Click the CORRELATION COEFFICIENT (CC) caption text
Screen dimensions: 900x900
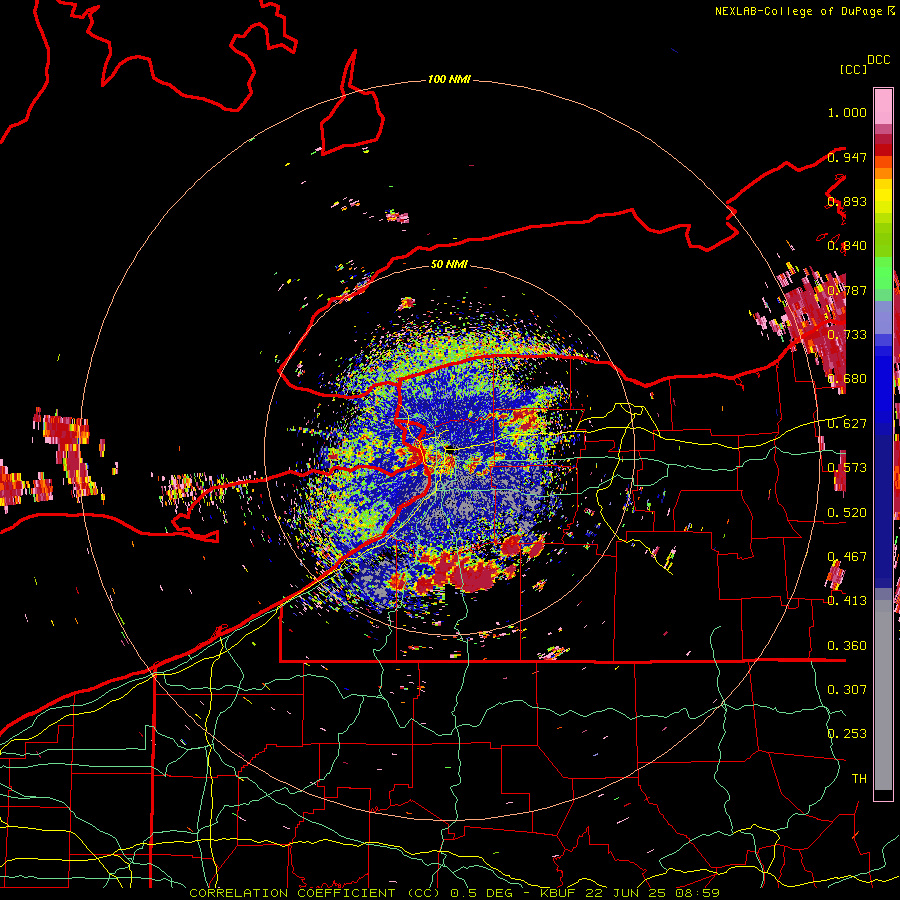[x=315, y=893]
